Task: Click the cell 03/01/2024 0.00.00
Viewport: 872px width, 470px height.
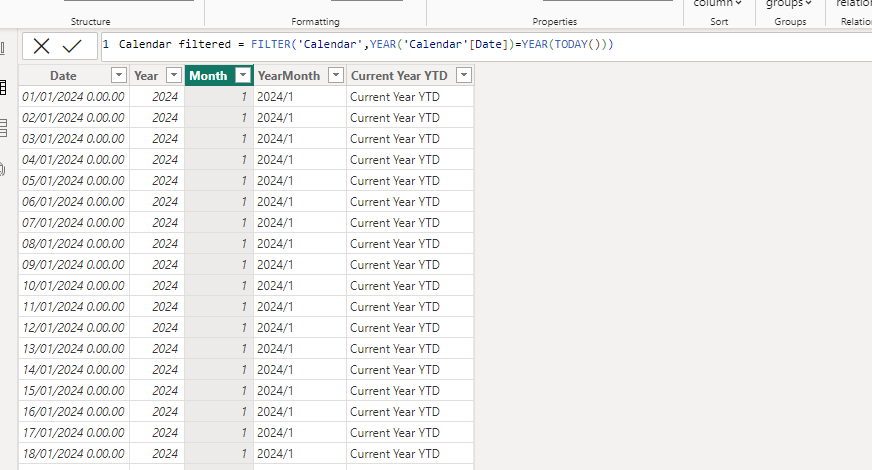Action: pyautogui.click(x=73, y=138)
